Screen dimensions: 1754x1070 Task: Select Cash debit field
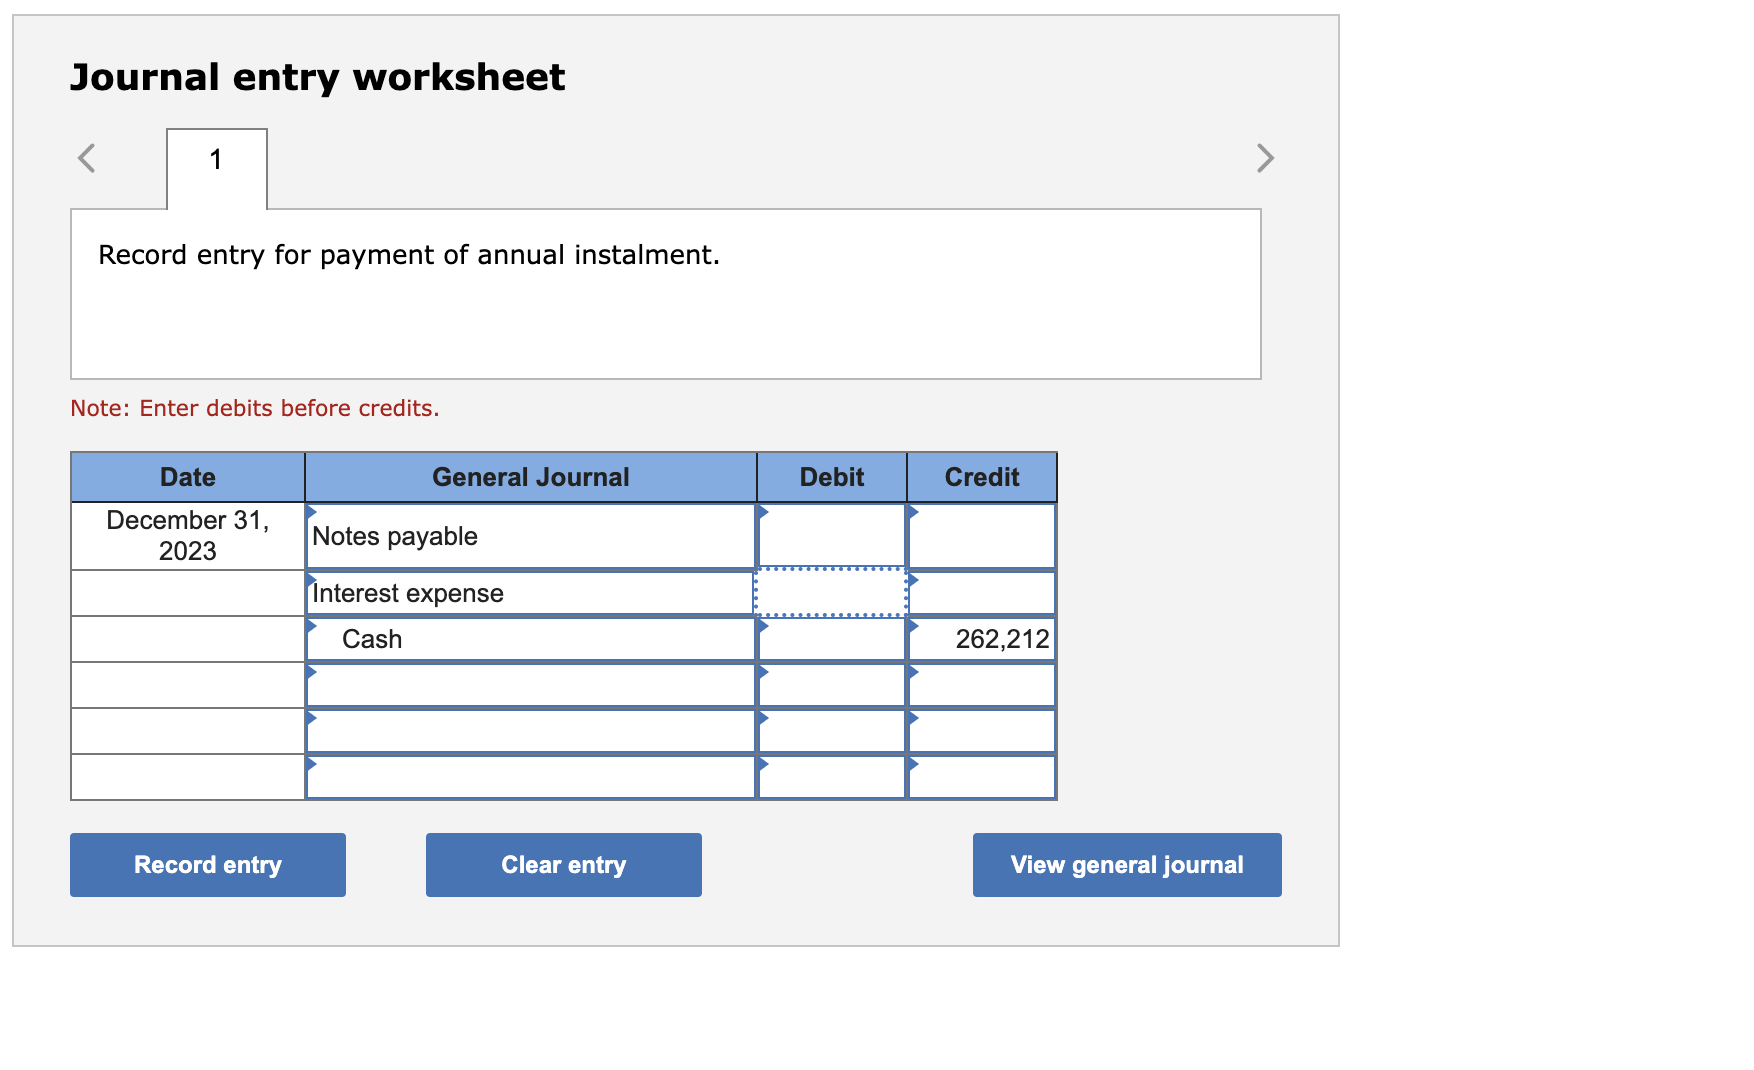click(x=832, y=639)
